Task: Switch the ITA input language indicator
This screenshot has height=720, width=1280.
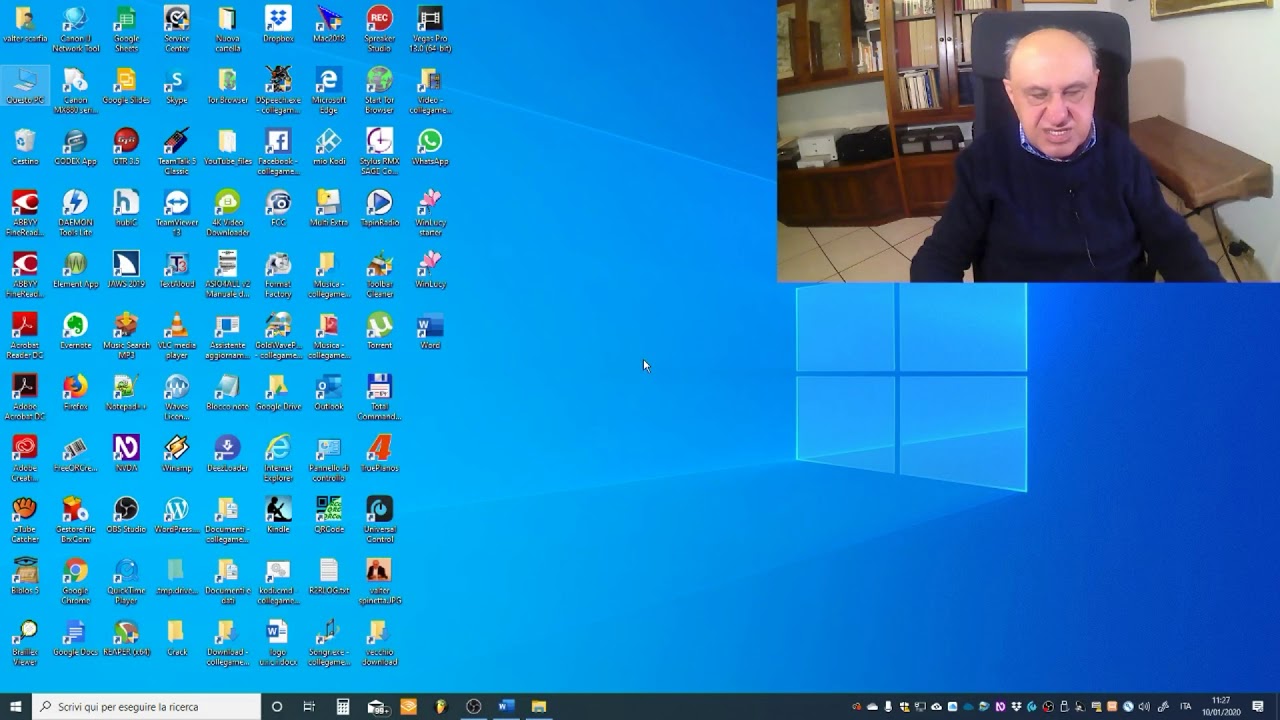Action: 1185,706
